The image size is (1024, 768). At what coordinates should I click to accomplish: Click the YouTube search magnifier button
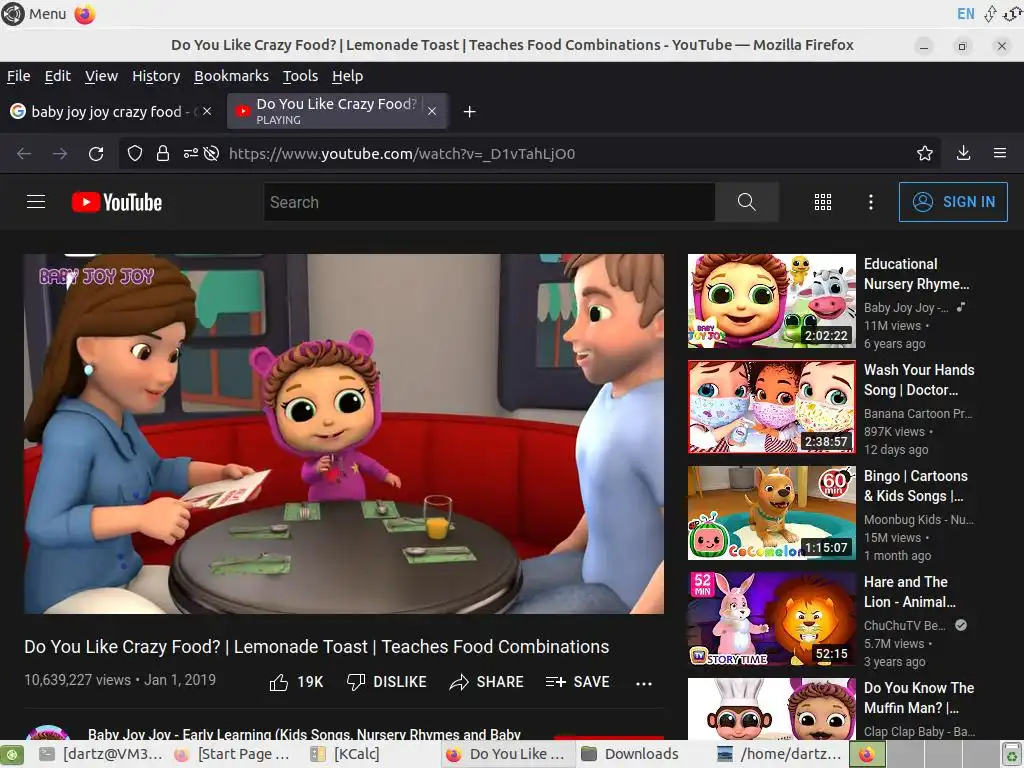[746, 202]
